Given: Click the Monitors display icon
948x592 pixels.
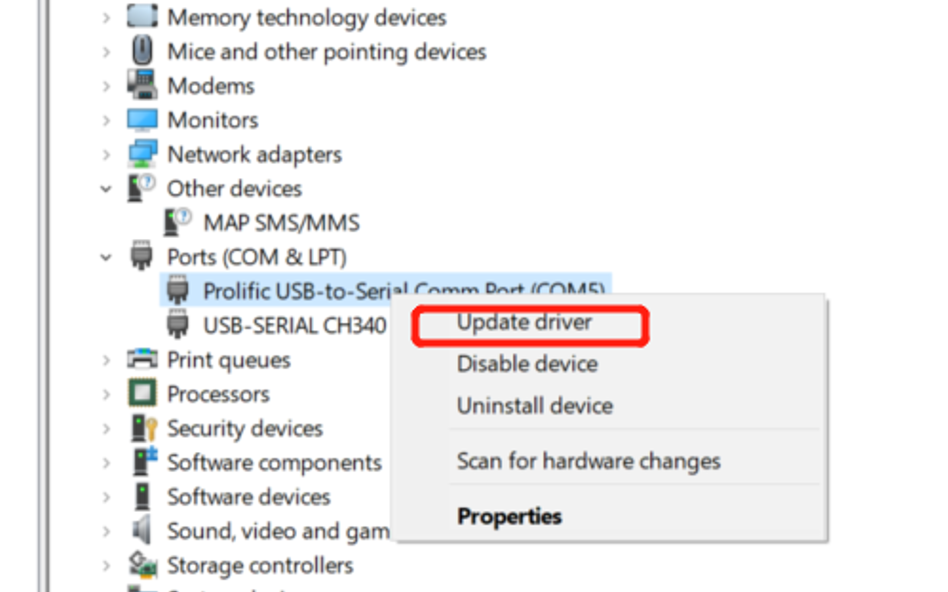Looking at the screenshot, I should point(142,119).
